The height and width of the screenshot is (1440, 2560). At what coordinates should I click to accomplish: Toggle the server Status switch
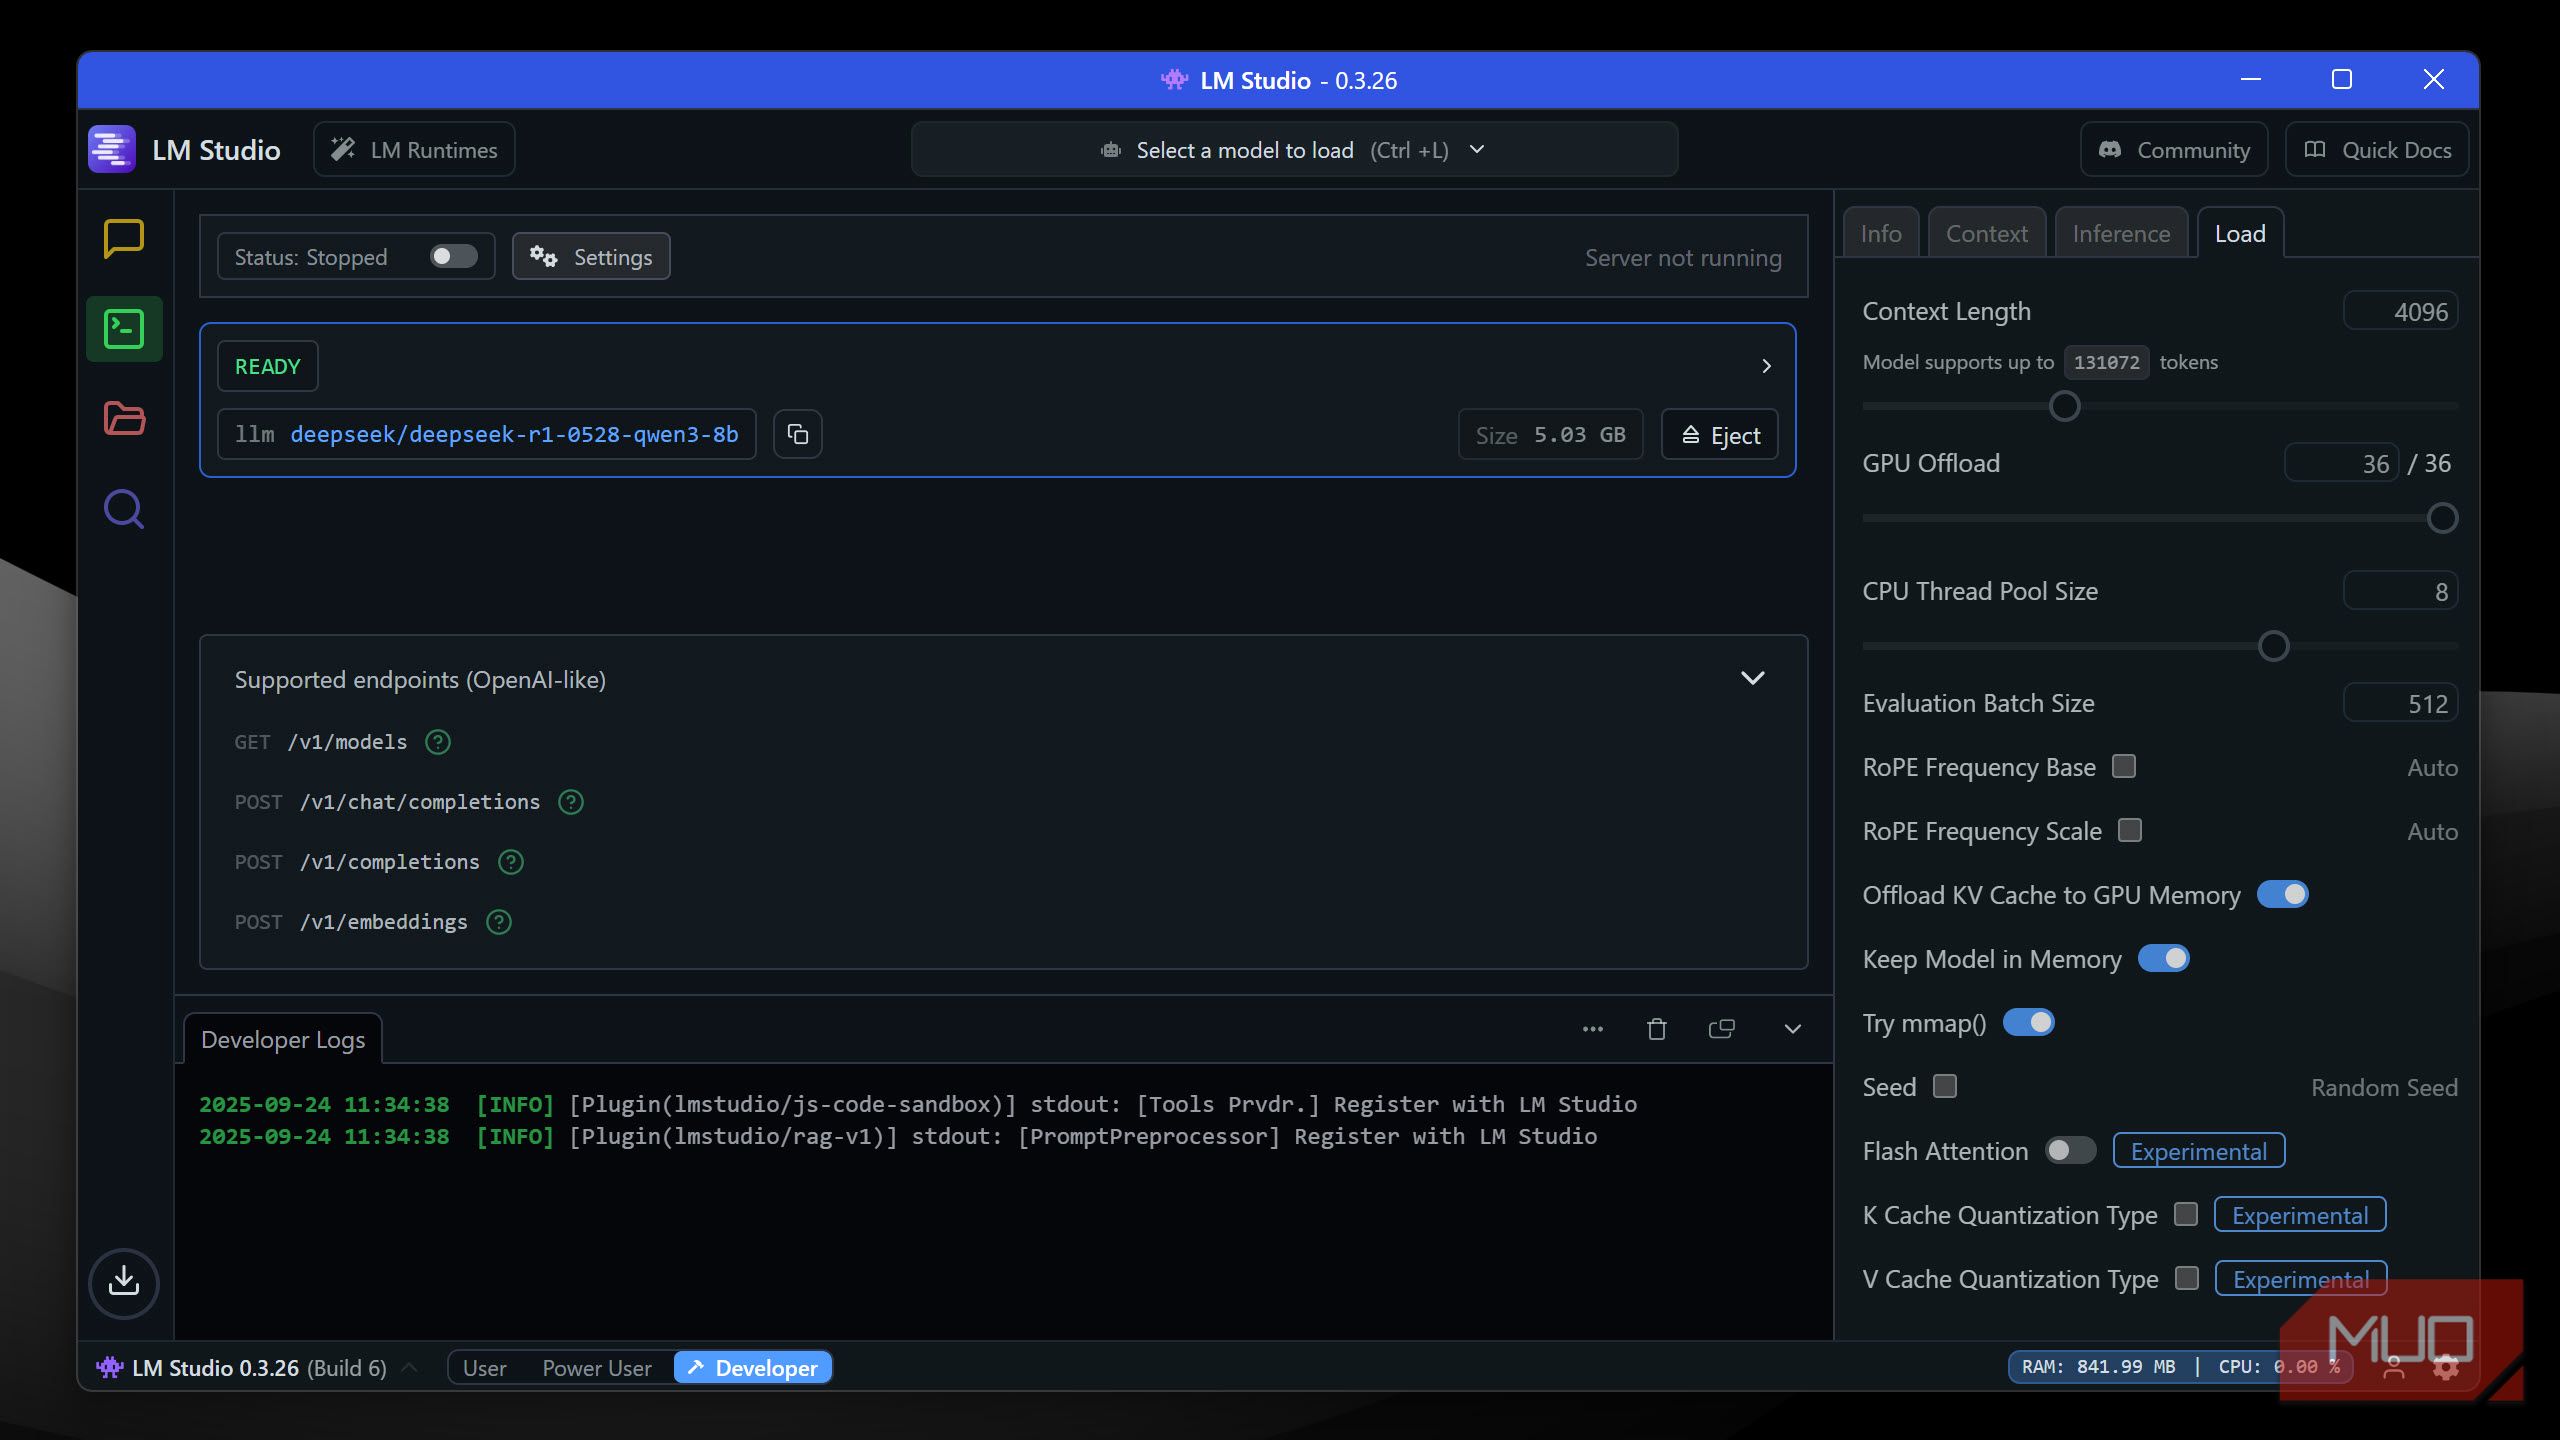[454, 257]
